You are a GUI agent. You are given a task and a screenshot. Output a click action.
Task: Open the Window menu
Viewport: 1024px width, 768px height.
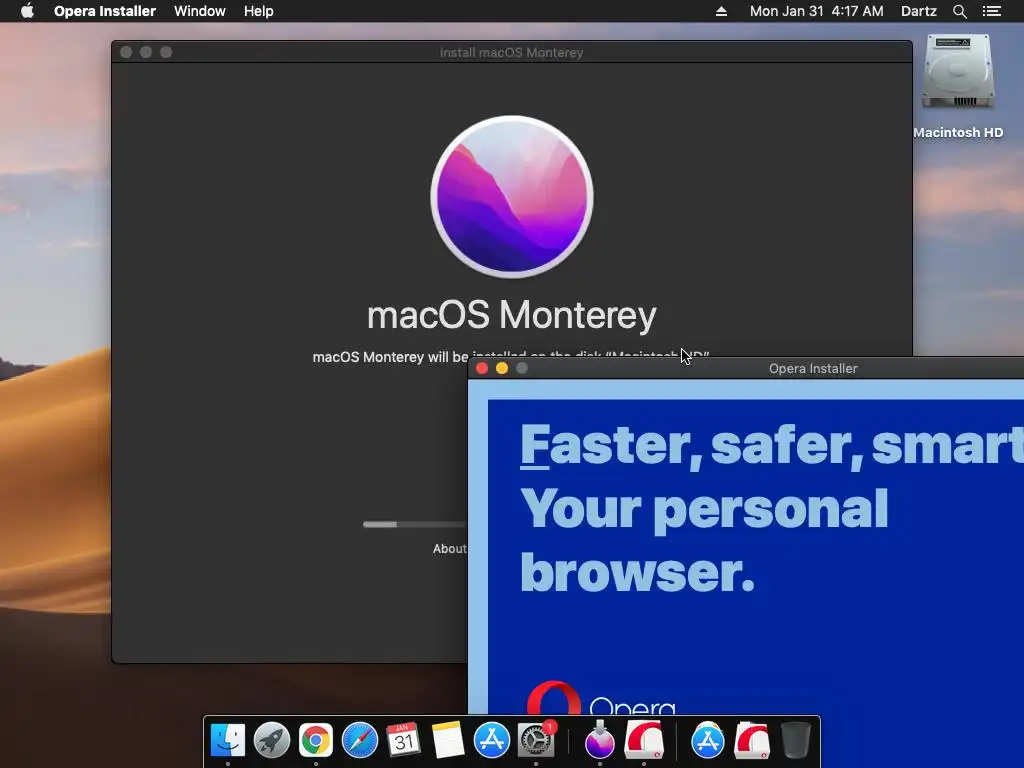click(200, 11)
